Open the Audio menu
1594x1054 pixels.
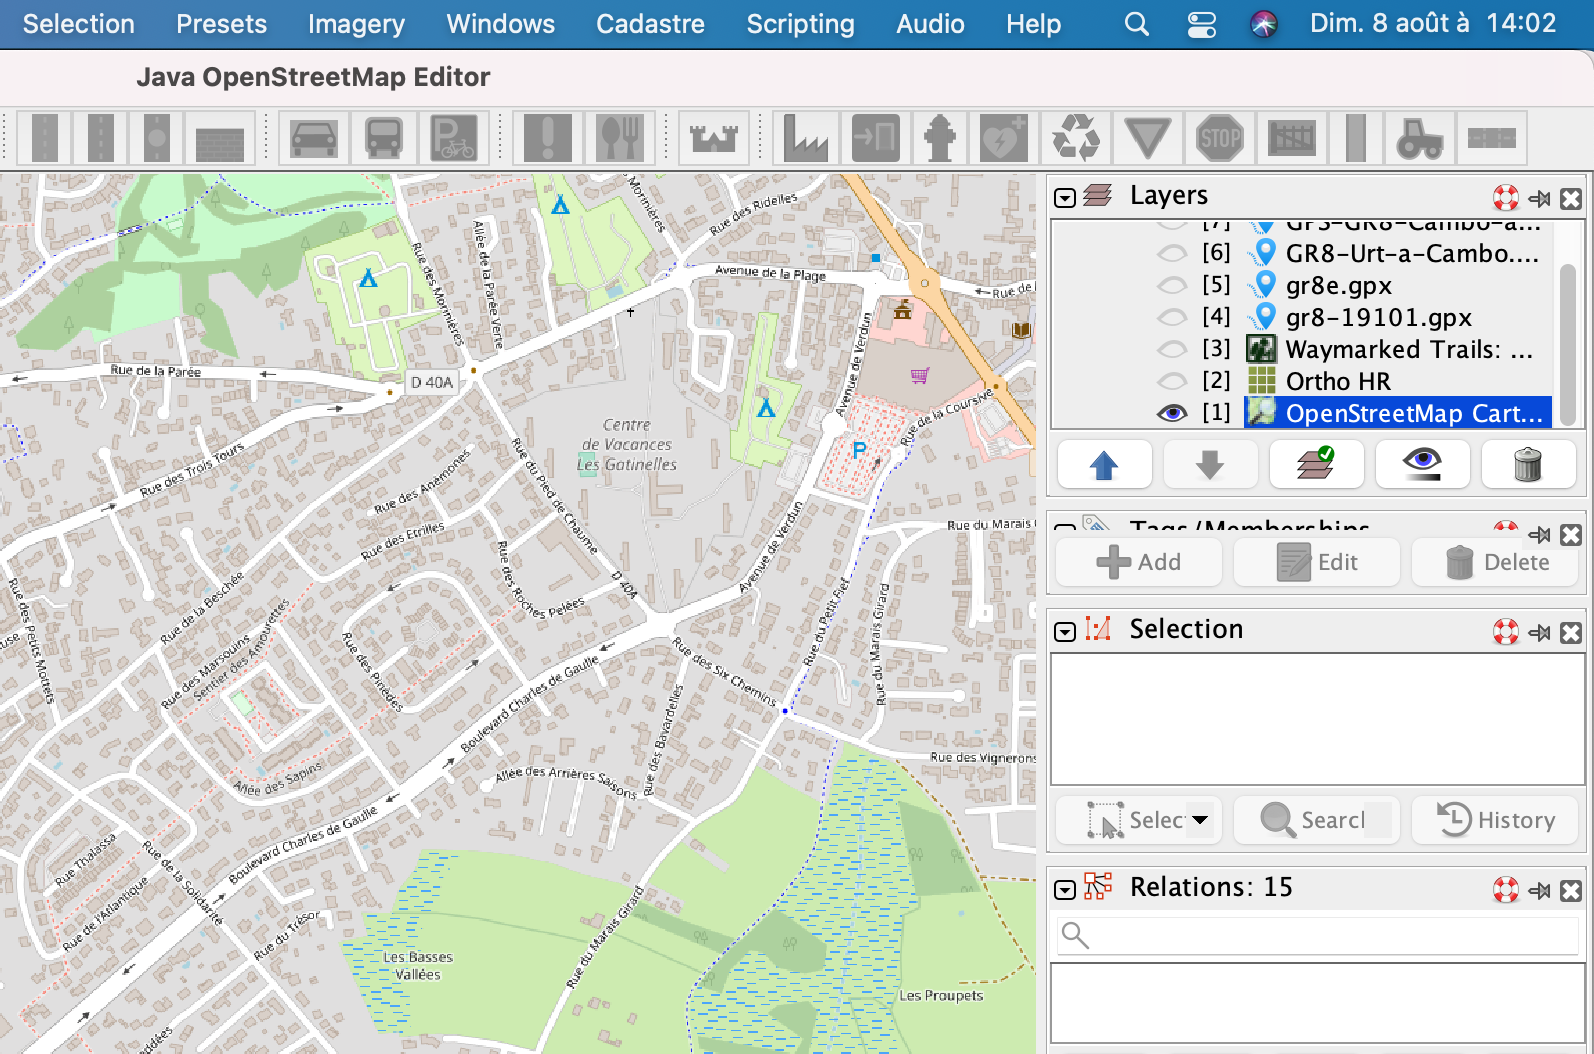(x=931, y=24)
